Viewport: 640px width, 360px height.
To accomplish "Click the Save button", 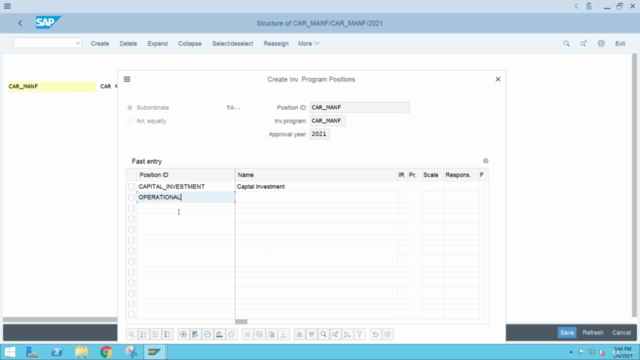I will coord(567,333).
